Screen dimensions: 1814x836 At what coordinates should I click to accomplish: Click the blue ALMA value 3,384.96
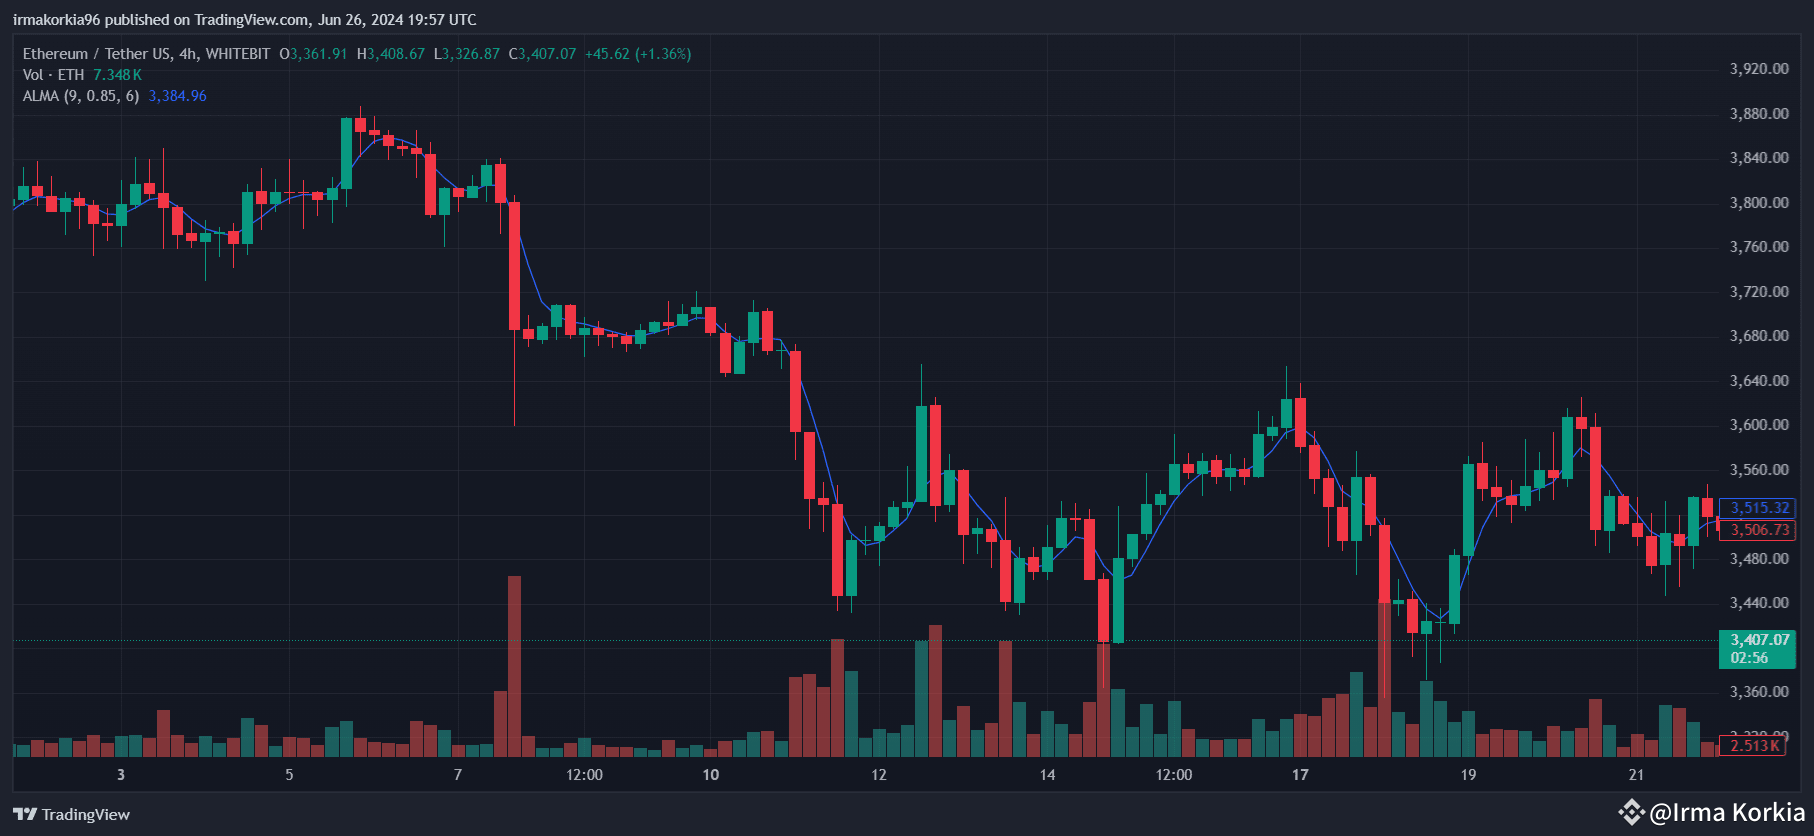pyautogui.click(x=177, y=96)
